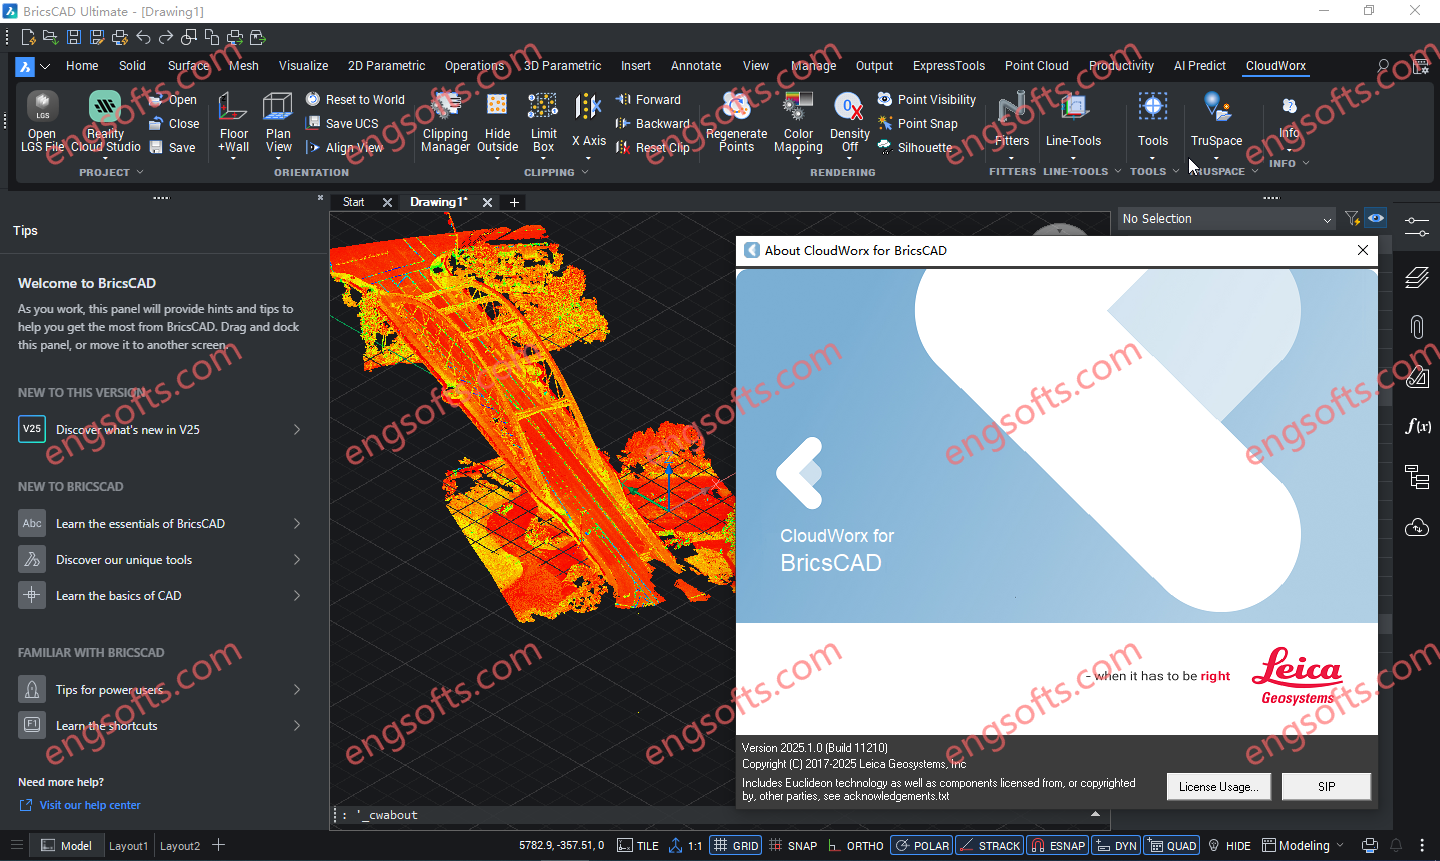Screen dimensions: 1440x861
Task: Open the Parameters f(x) panel
Action: tap(1417, 426)
